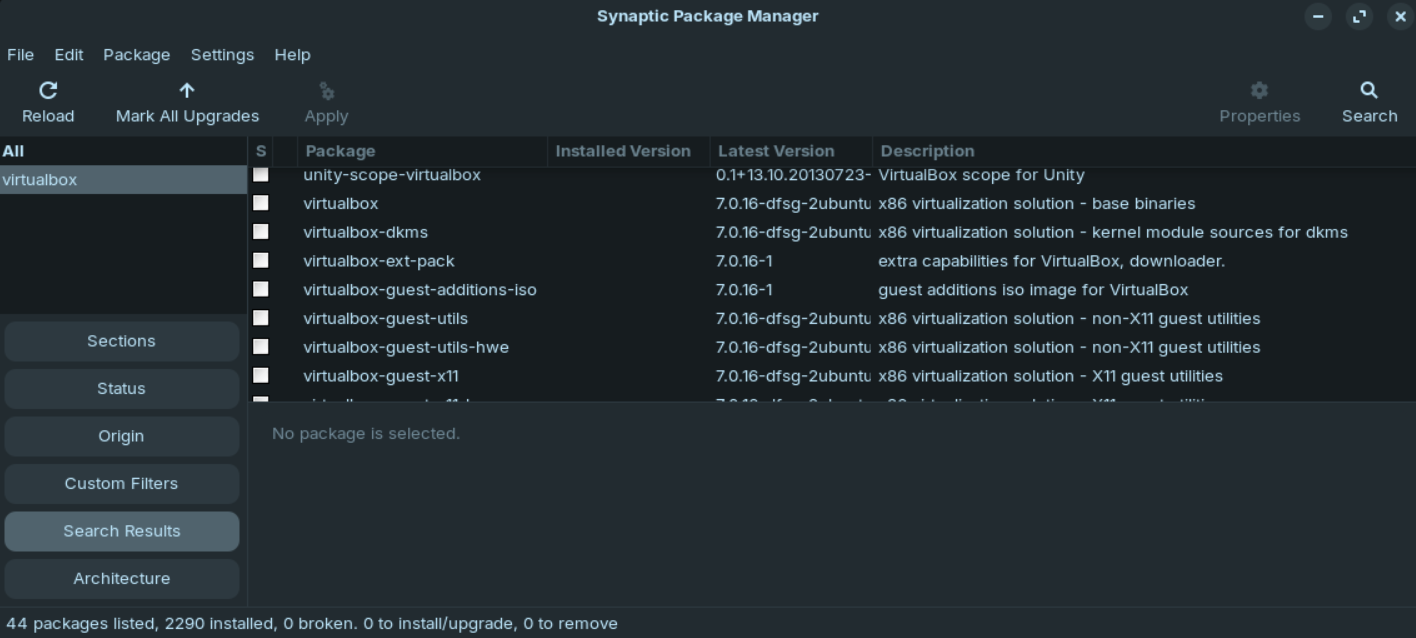
Task: Click 'guest additions iso image for VirtualBox' description
Action: pos(1033,290)
